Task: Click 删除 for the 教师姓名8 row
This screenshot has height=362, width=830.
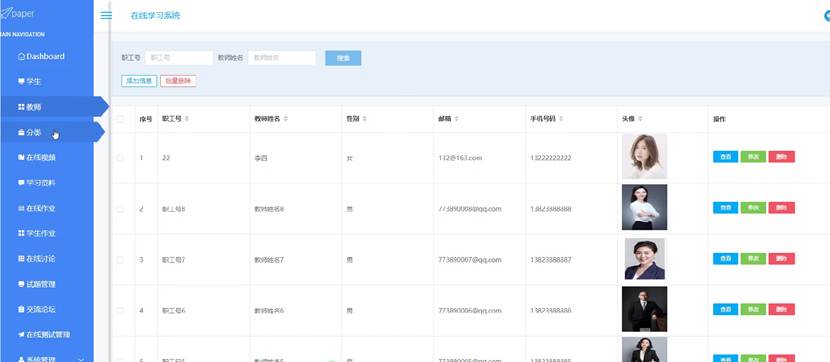Action: [x=782, y=207]
